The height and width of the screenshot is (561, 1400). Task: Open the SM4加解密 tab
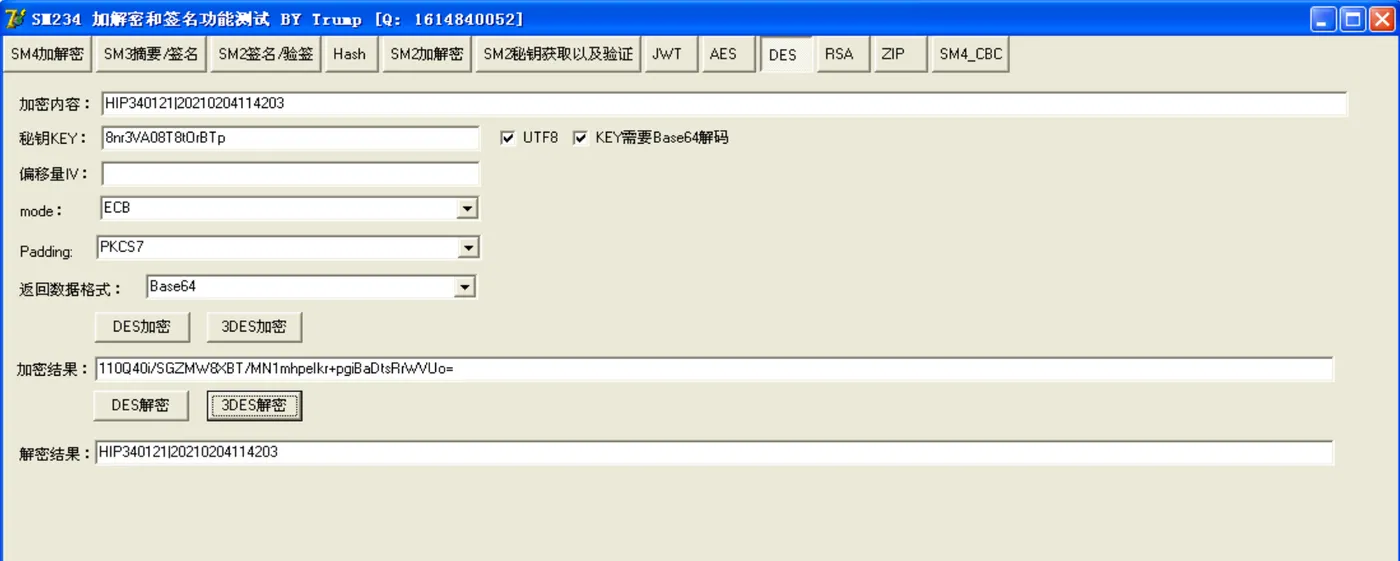pyautogui.click(x=47, y=55)
